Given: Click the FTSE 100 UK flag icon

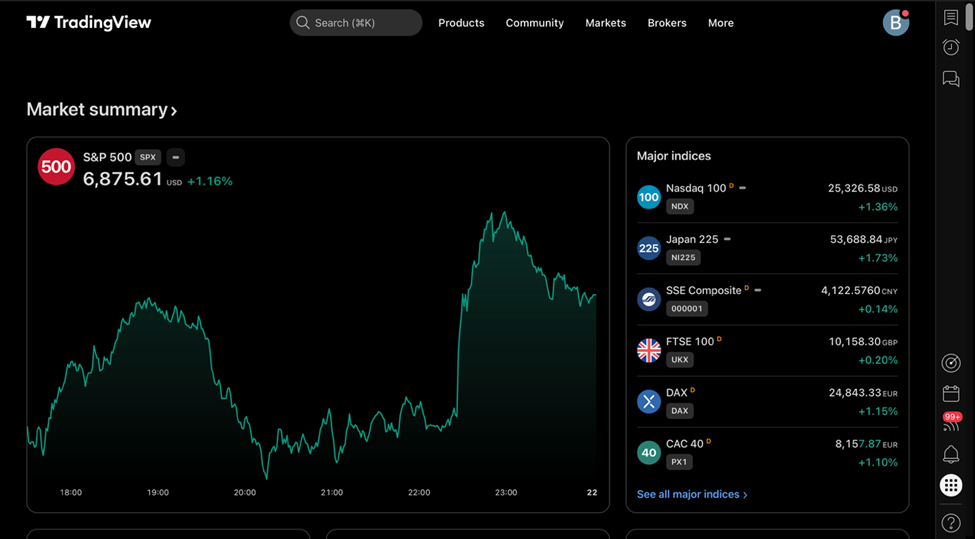Looking at the screenshot, I should tap(649, 350).
